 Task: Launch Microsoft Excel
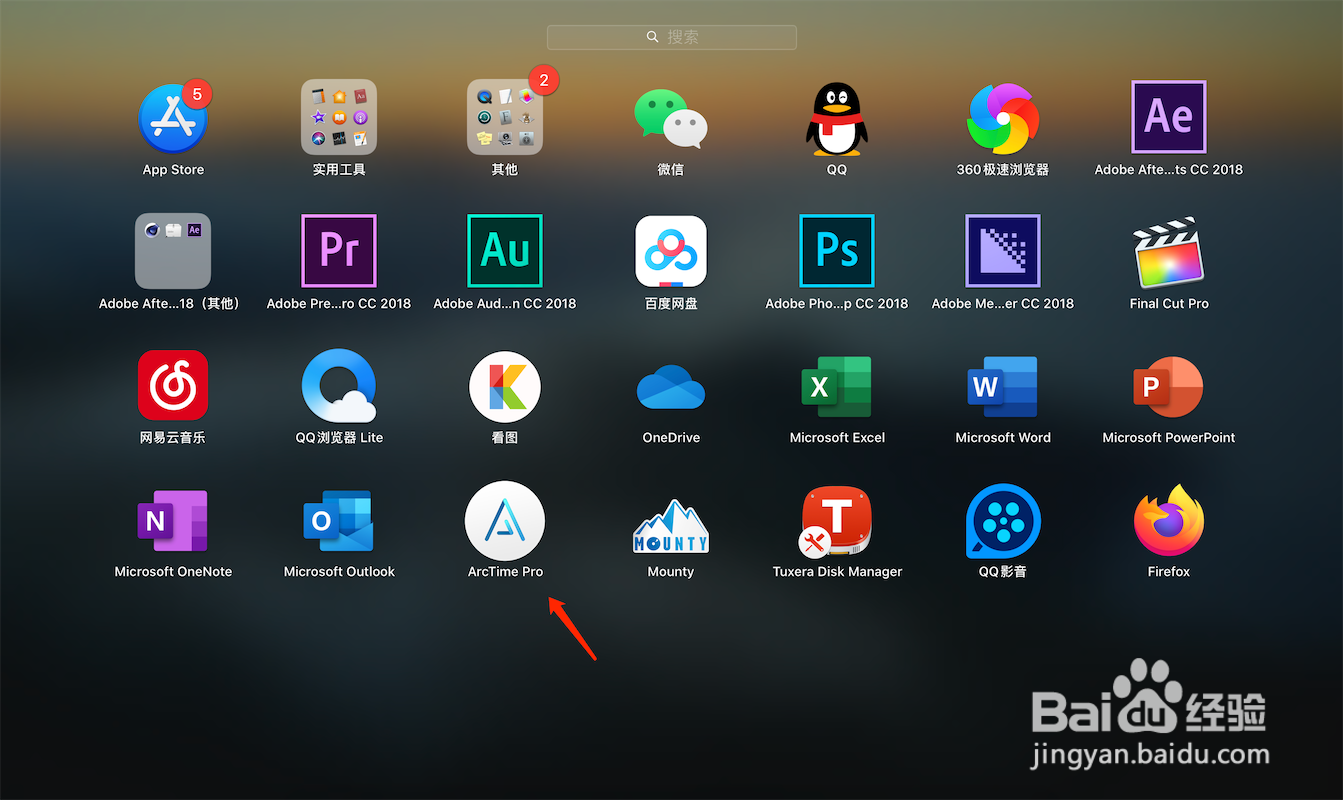837,385
